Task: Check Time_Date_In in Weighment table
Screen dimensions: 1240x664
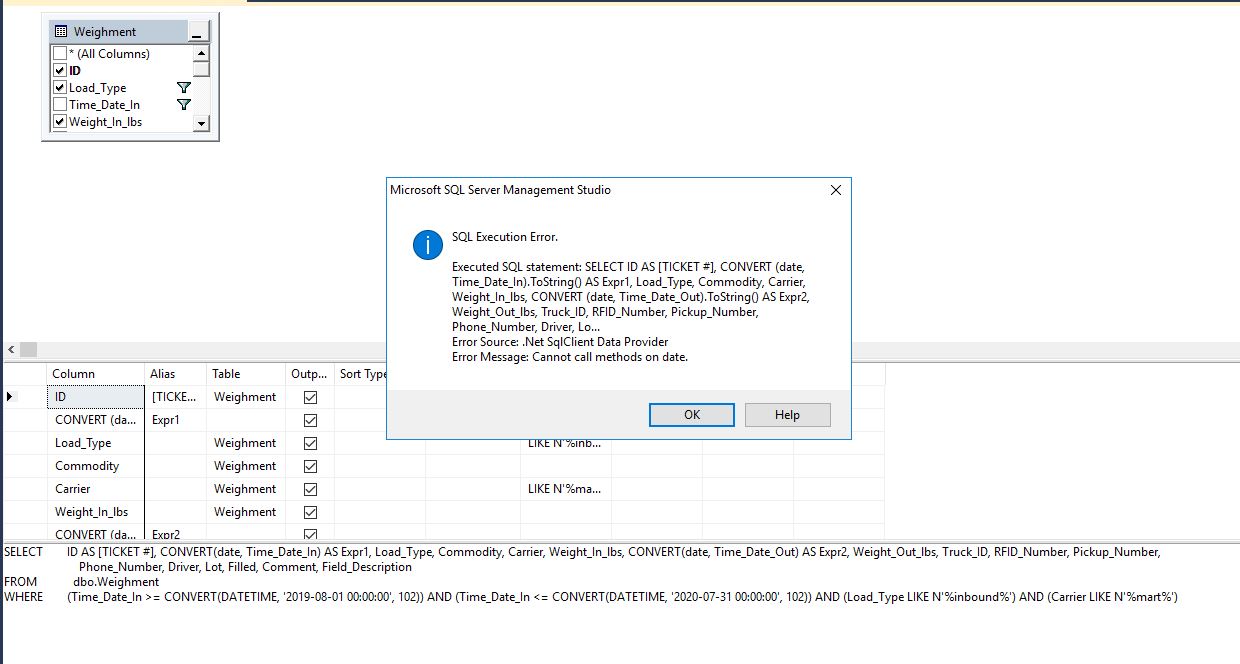Action: point(60,105)
